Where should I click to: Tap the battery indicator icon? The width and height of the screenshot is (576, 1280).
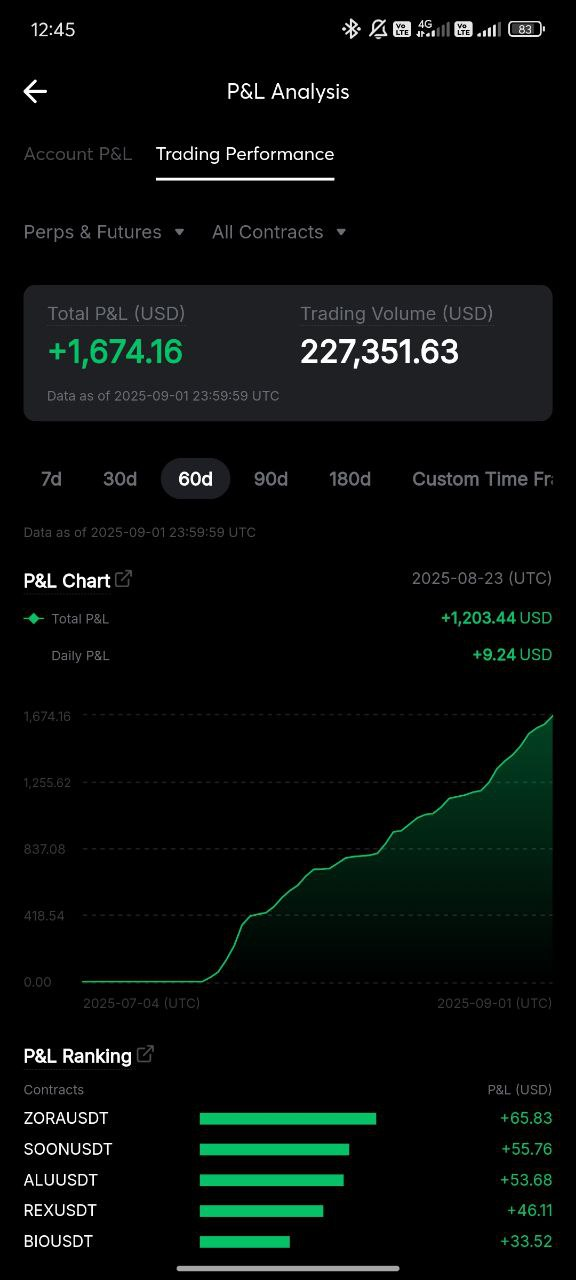pyautogui.click(x=527, y=29)
